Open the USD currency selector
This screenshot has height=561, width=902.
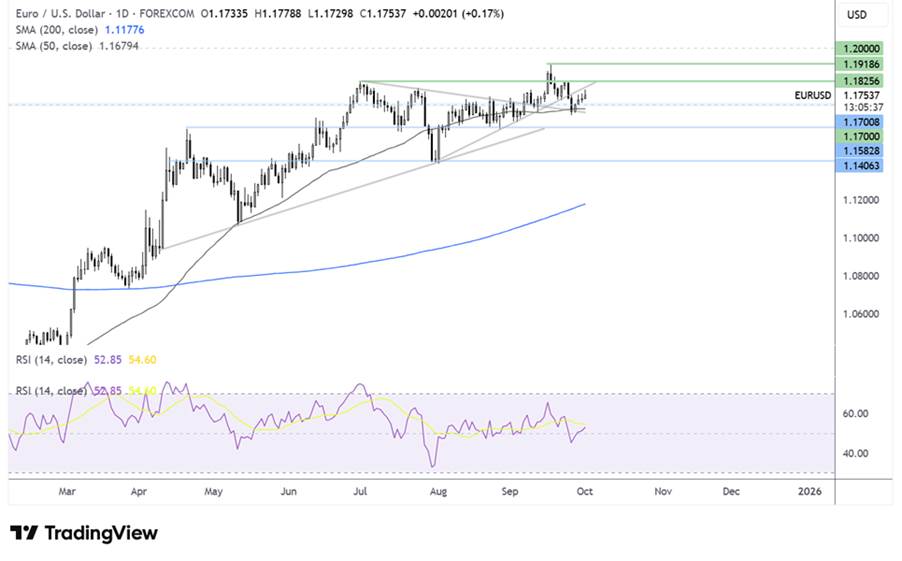click(x=857, y=14)
